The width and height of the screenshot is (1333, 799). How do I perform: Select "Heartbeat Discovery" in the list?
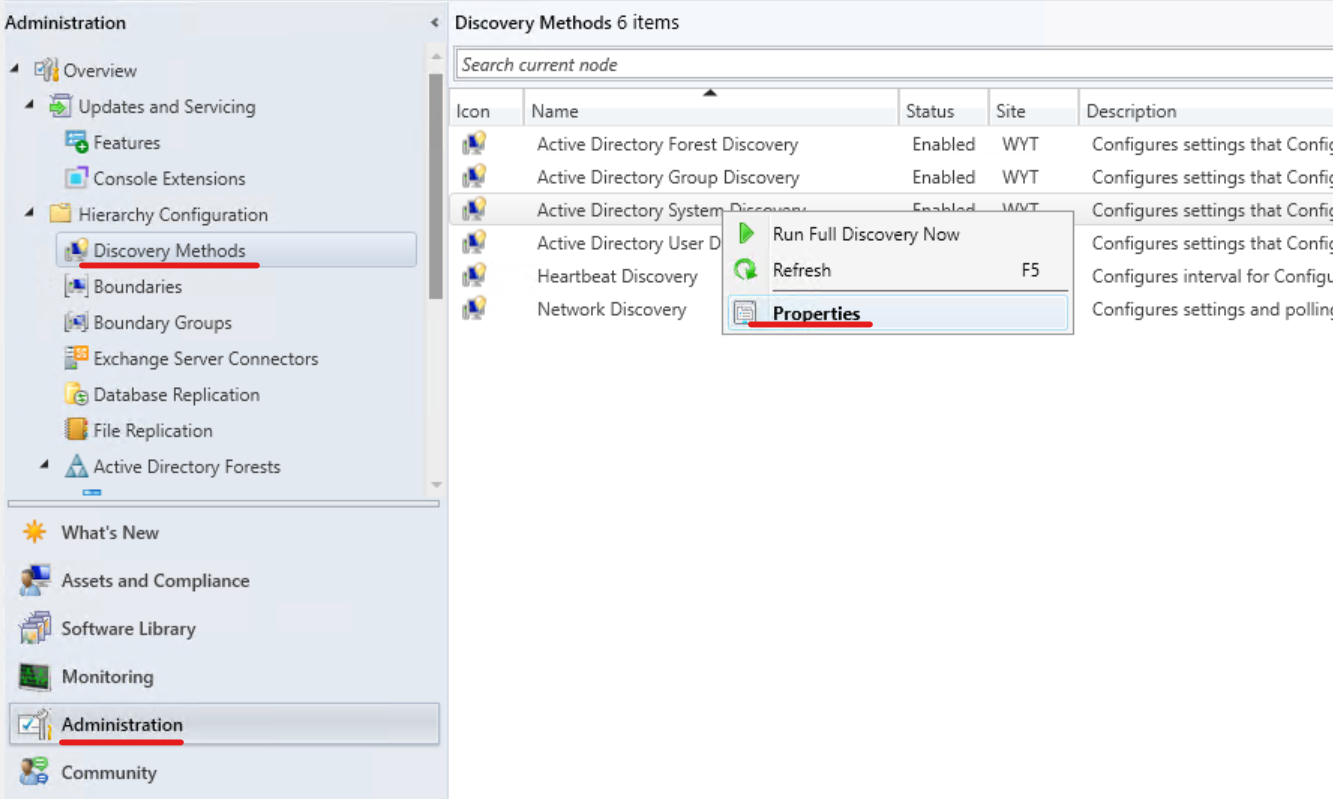617,276
